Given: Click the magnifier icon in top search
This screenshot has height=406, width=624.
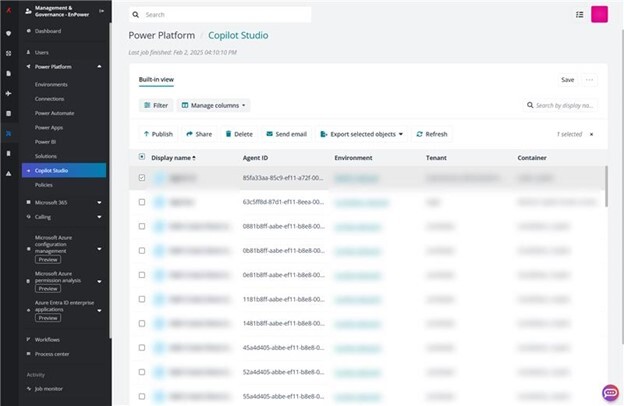Looking at the screenshot, I should 136,15.
